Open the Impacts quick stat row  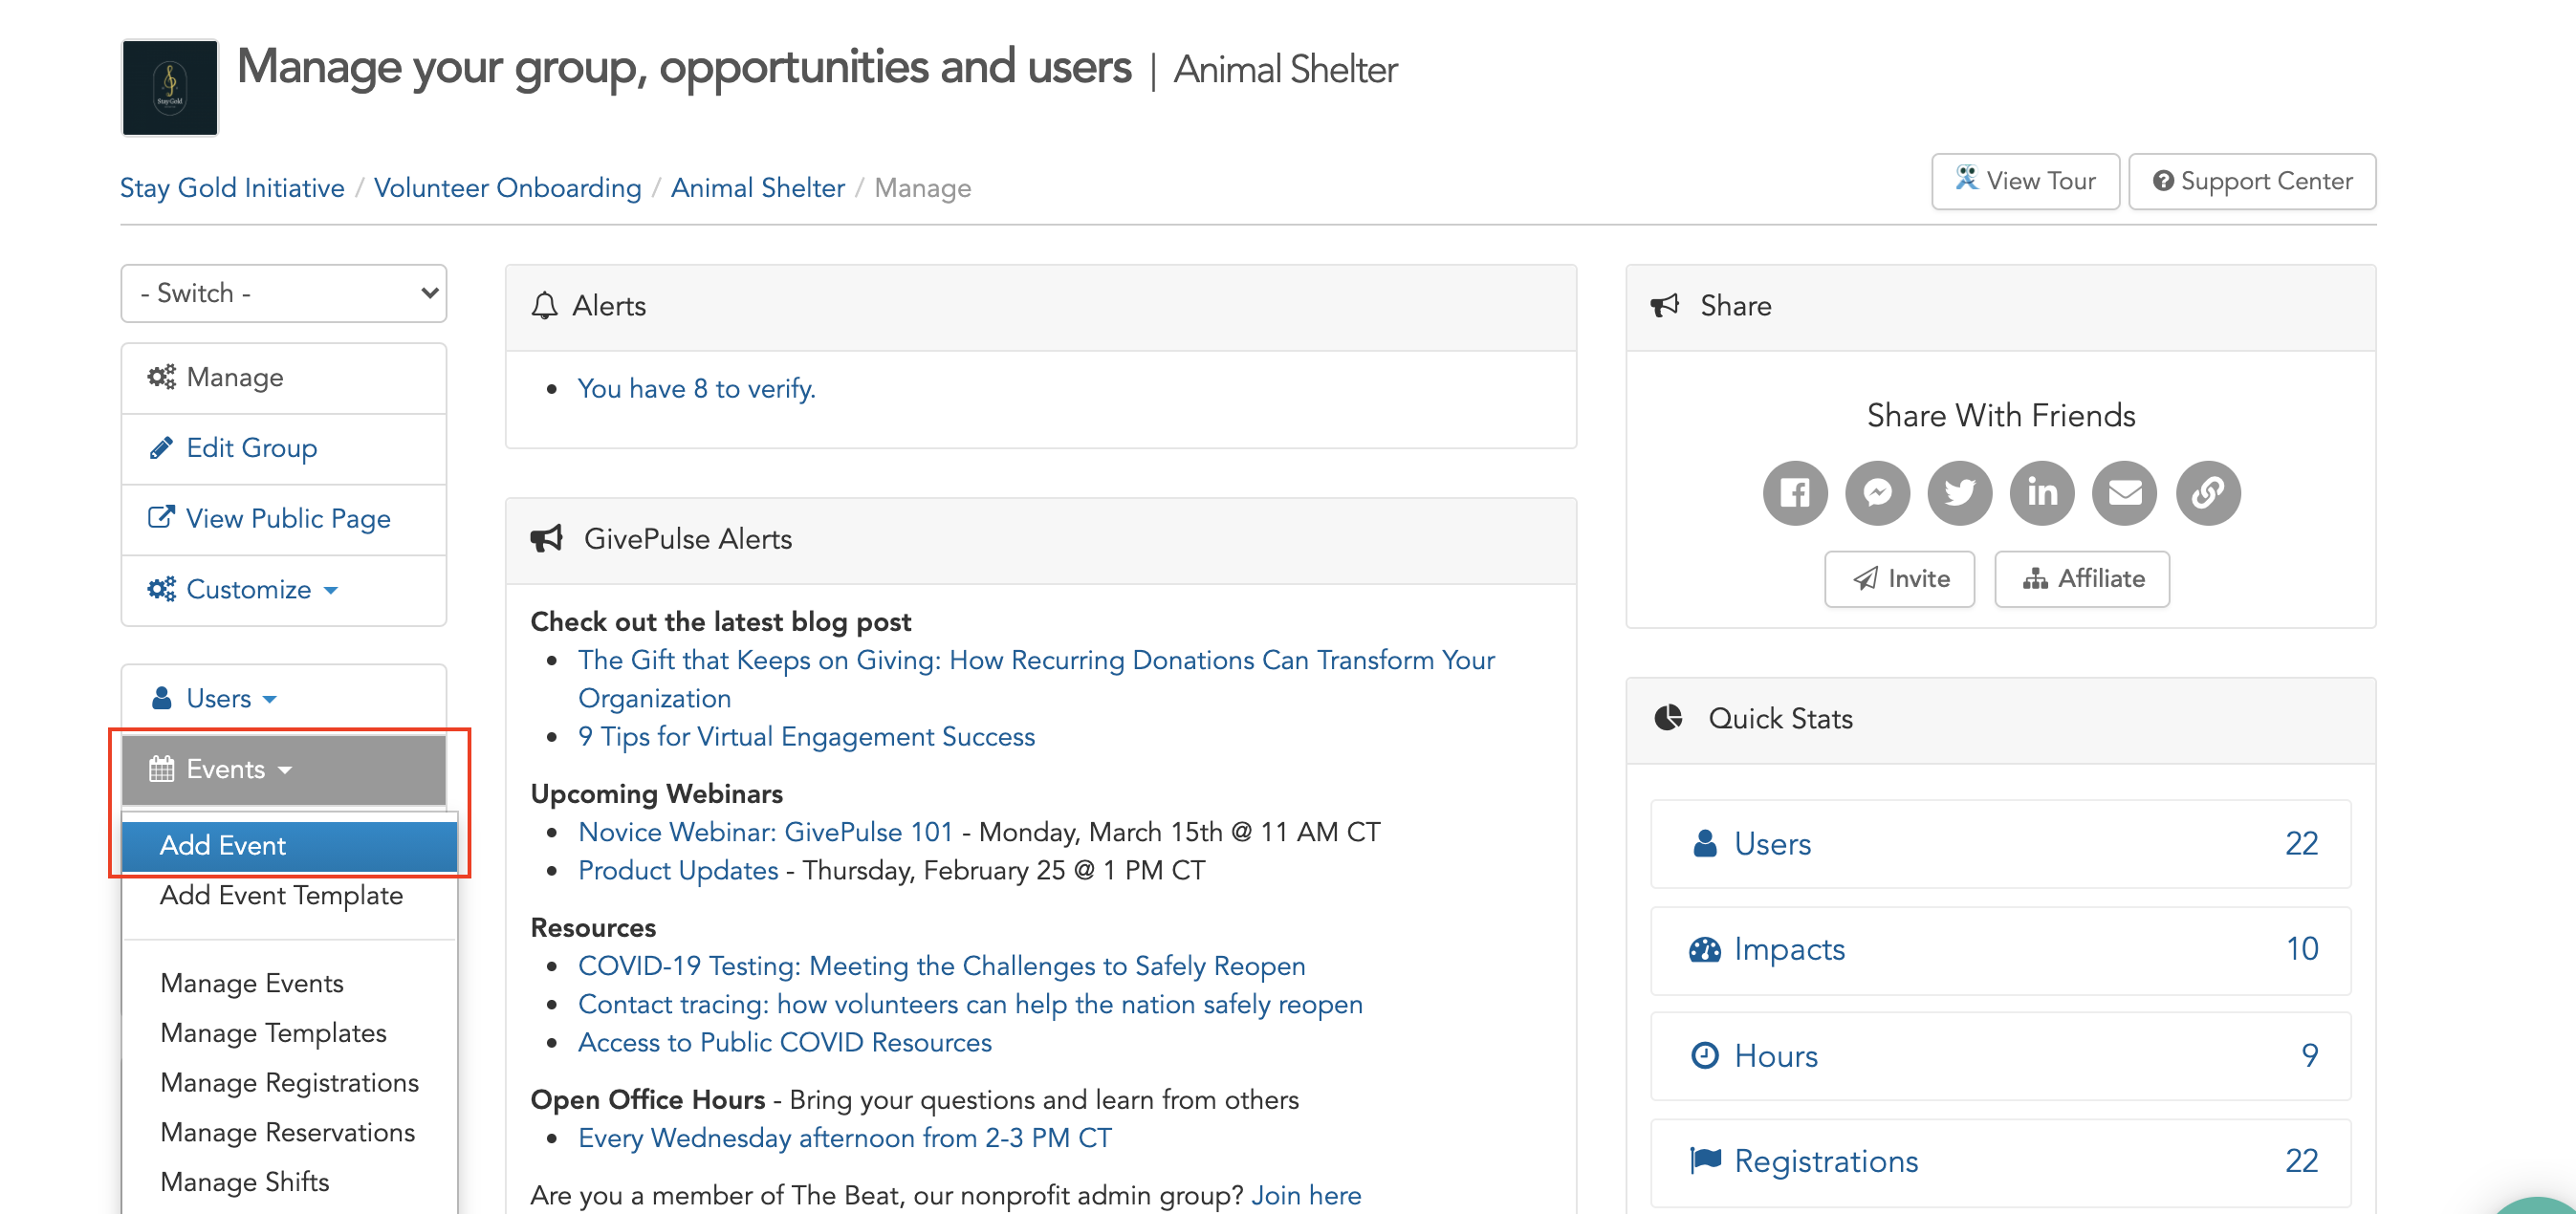(x=2001, y=950)
